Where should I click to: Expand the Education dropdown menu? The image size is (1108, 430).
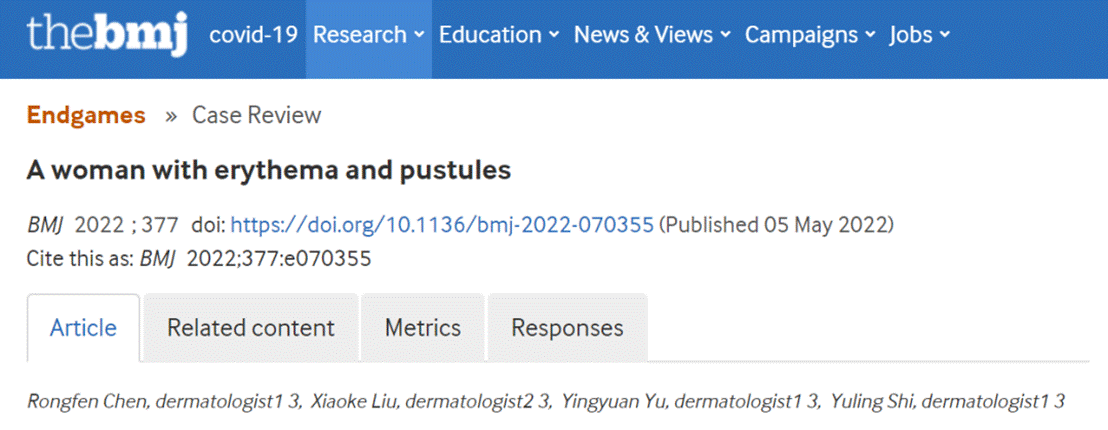point(498,35)
